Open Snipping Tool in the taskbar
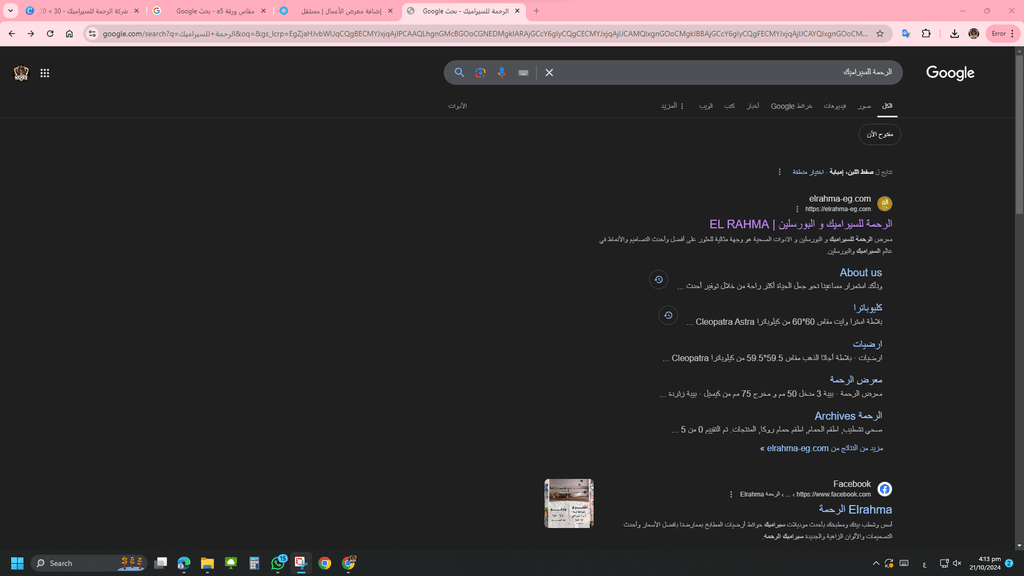This screenshot has height=576, width=1024. [301, 563]
